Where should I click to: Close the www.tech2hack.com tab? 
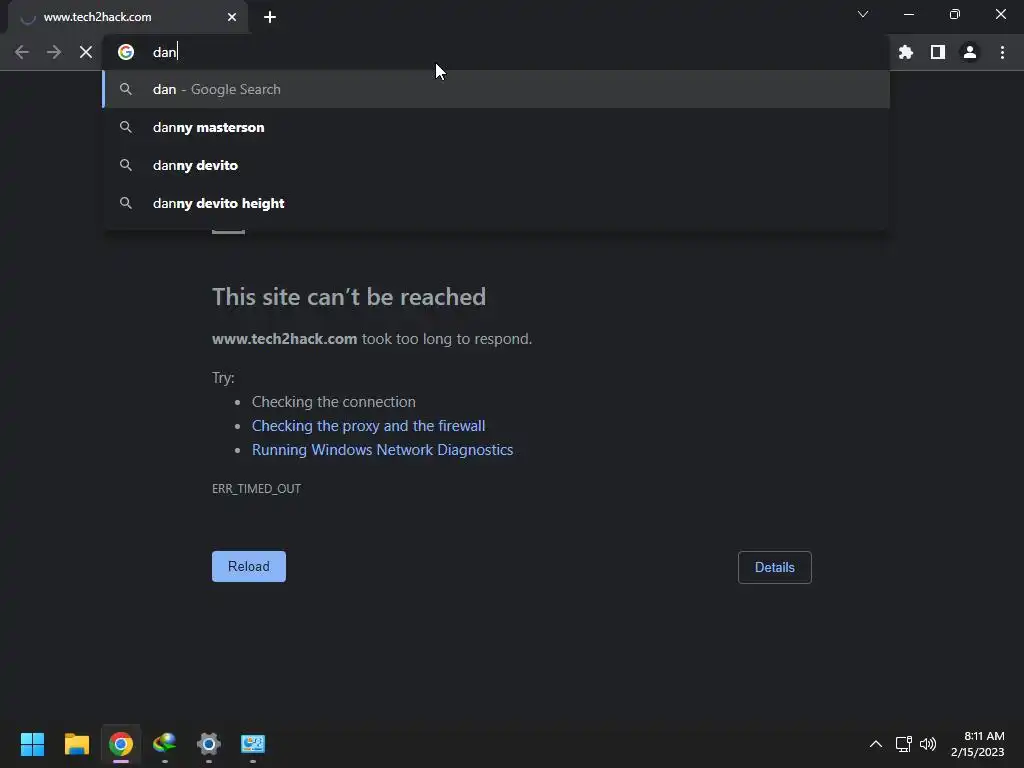coord(232,17)
